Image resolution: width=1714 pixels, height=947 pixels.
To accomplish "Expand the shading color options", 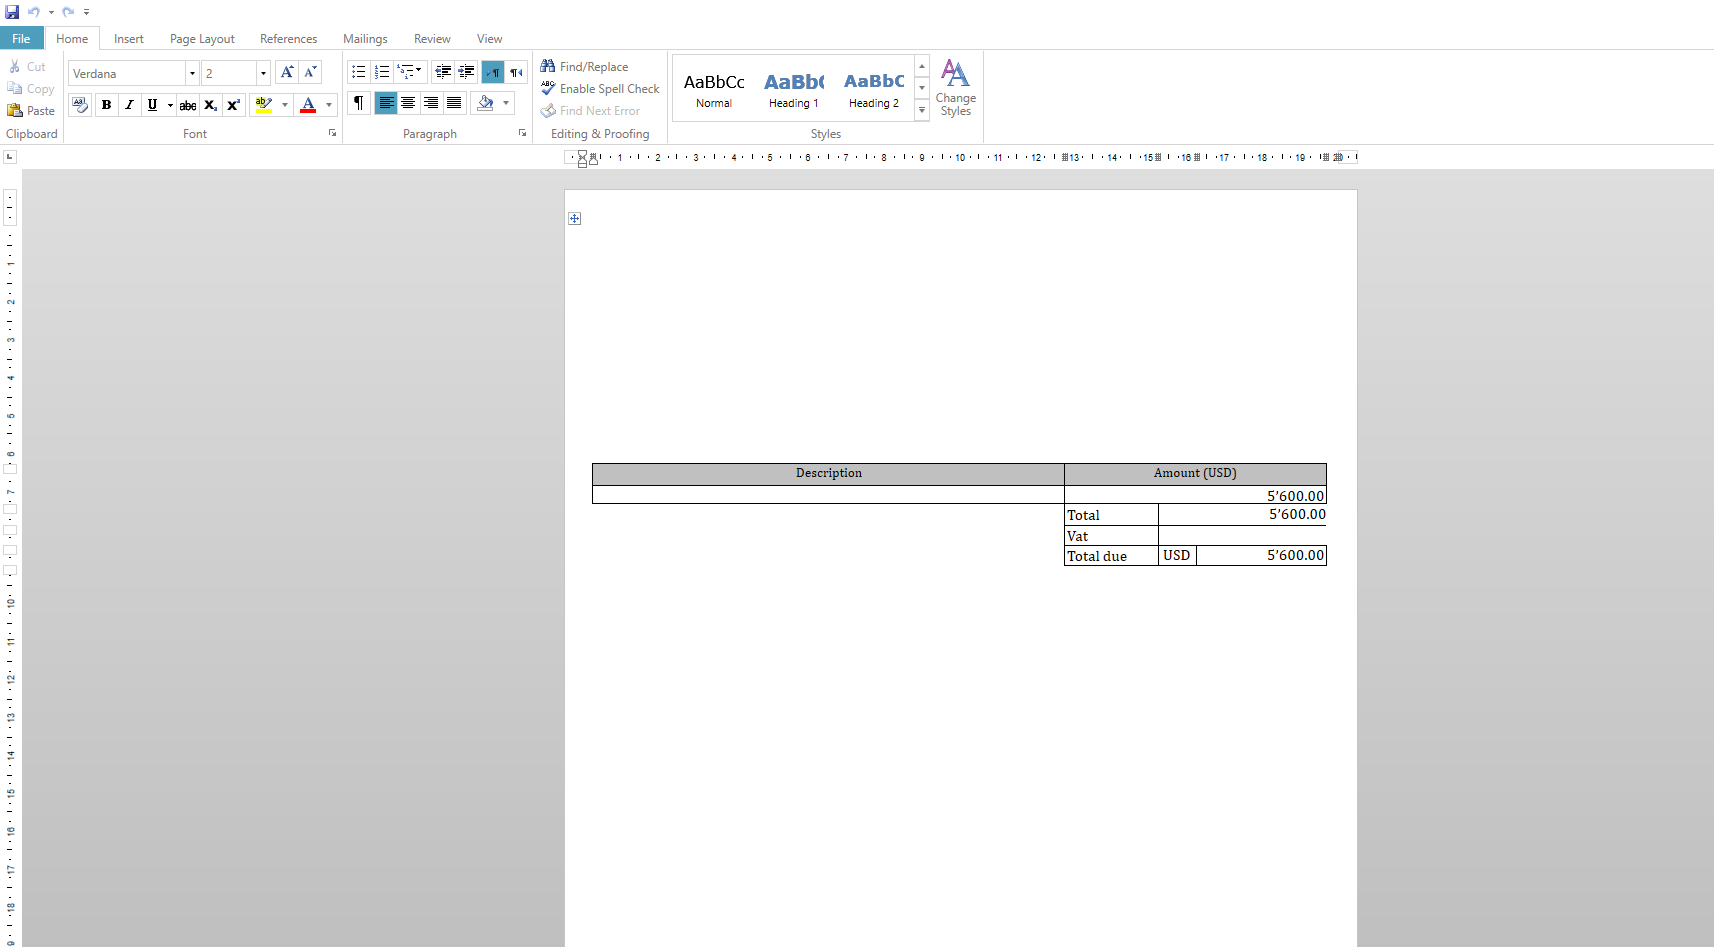I will pyautogui.click(x=506, y=103).
